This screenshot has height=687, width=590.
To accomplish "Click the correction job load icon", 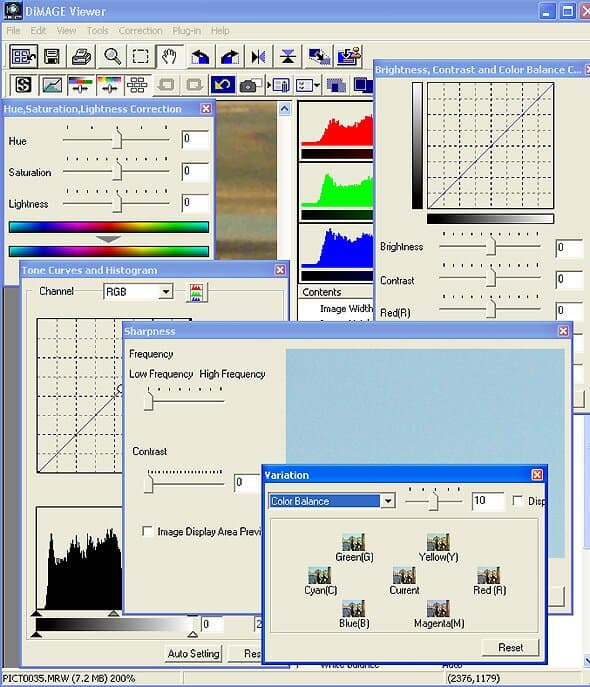I will coord(279,85).
